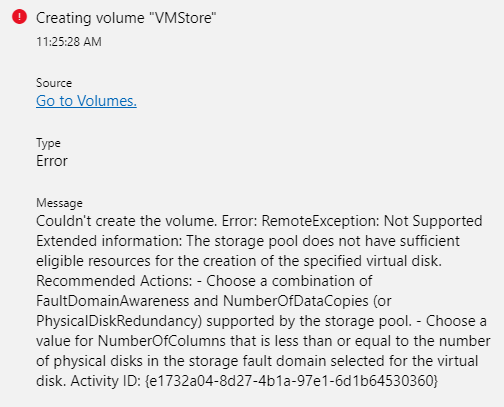
Task: Click the Recommended Actions text
Action: pyautogui.click(x=114, y=281)
